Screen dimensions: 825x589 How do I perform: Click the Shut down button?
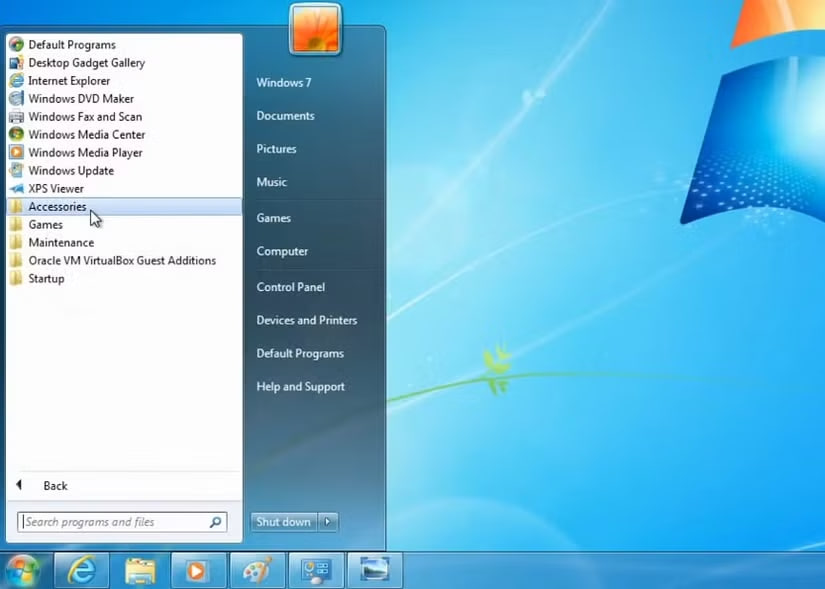point(284,522)
